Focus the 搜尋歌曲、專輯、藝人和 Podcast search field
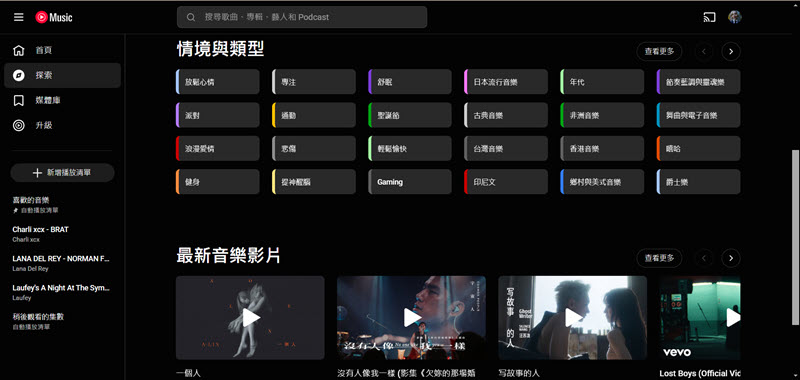This screenshot has width=800, height=380. point(302,17)
